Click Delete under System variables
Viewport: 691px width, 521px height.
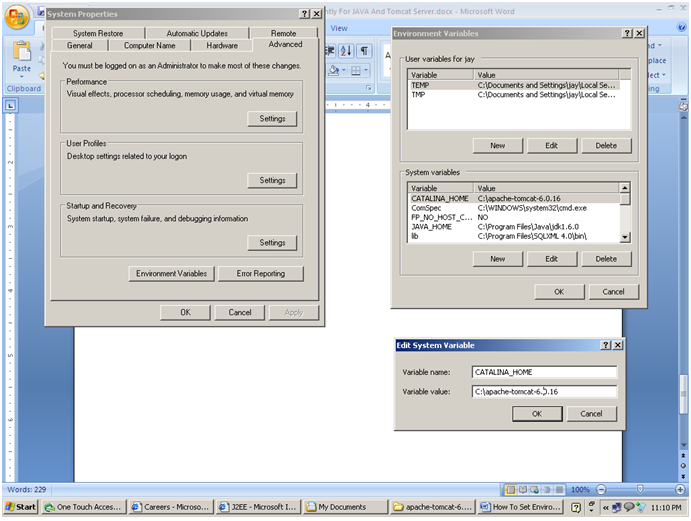click(606, 259)
